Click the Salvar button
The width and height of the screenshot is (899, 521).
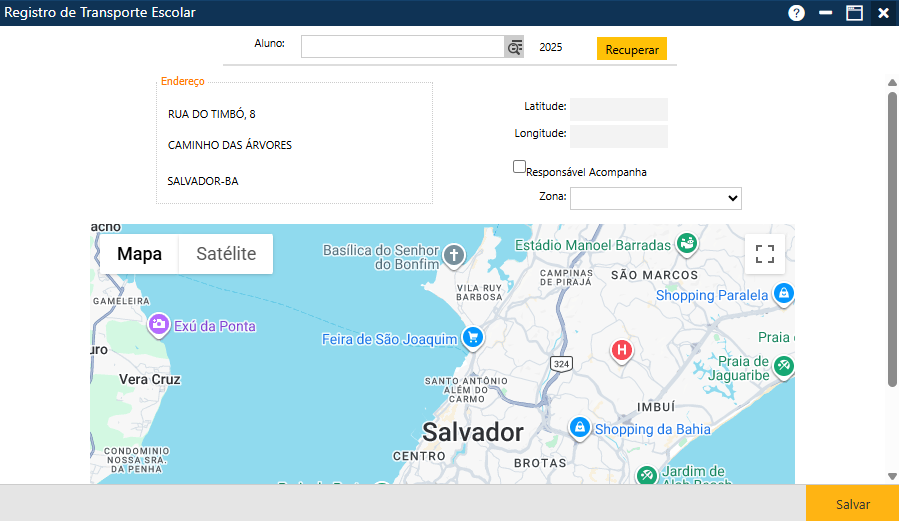852,504
